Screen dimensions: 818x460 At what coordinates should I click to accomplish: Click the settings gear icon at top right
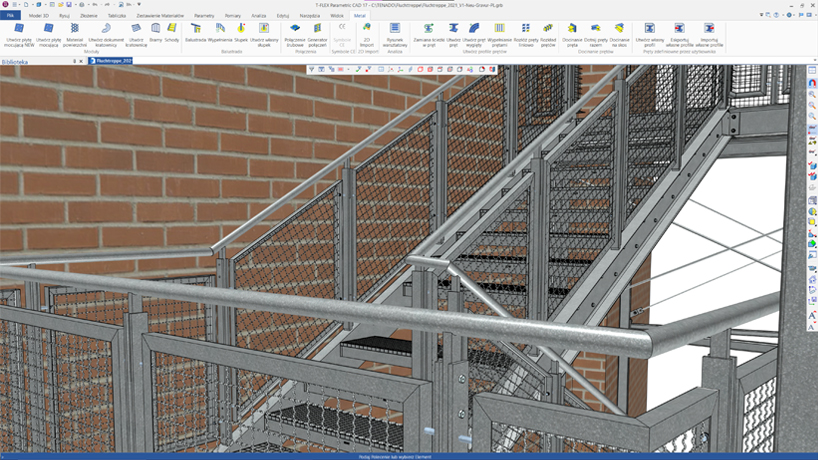click(x=789, y=15)
